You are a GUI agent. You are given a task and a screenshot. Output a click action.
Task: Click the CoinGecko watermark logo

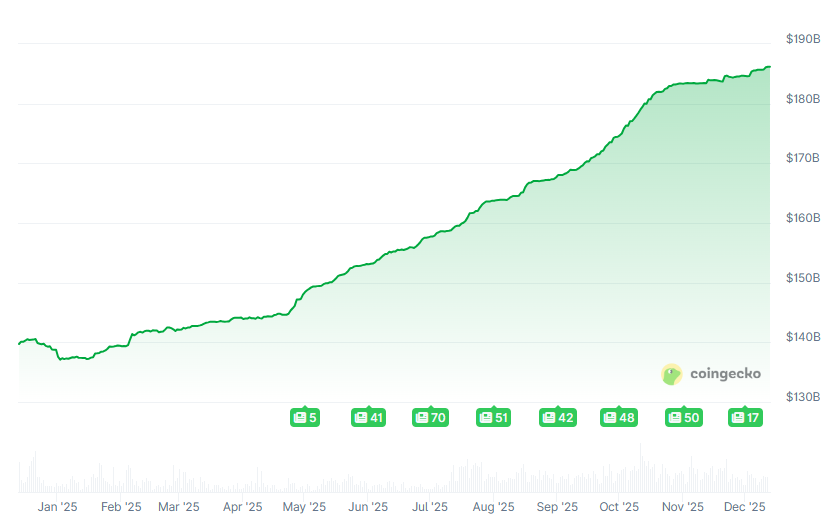pos(712,374)
